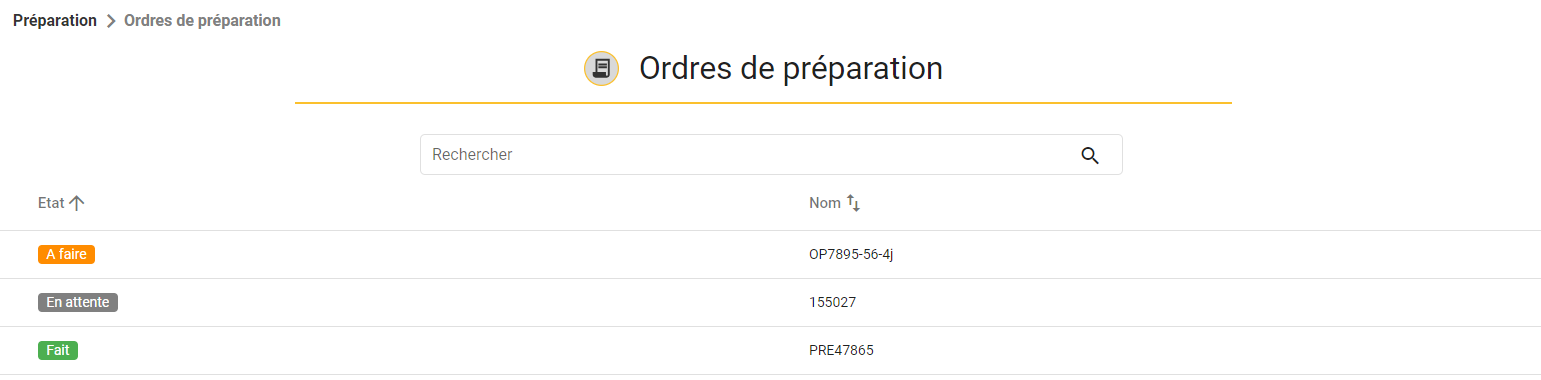The height and width of the screenshot is (380, 1541).
Task: Select the green Fait status badge
Action: tap(58, 350)
